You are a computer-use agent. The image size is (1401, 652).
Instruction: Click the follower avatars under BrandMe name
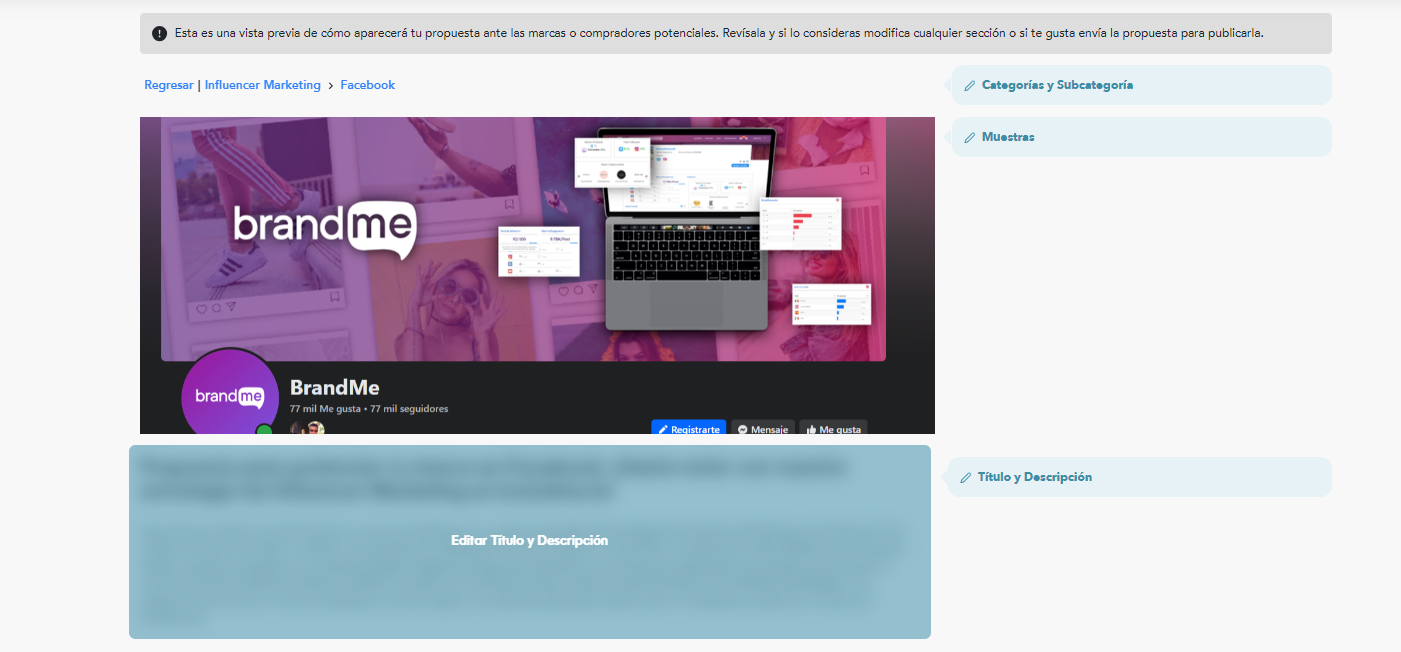(x=307, y=428)
